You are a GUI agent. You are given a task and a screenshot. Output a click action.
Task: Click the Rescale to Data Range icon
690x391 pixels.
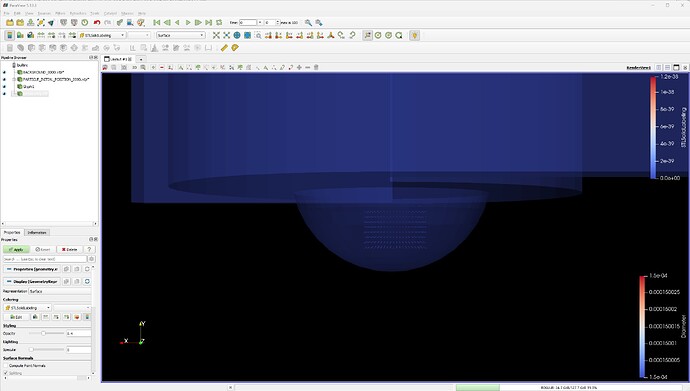coord(41,35)
